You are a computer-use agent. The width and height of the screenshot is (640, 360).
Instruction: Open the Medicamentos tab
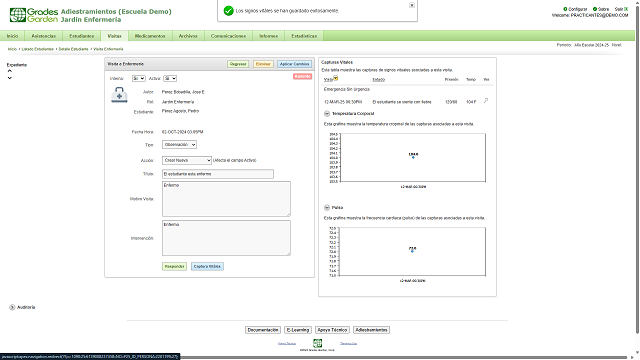pos(150,36)
